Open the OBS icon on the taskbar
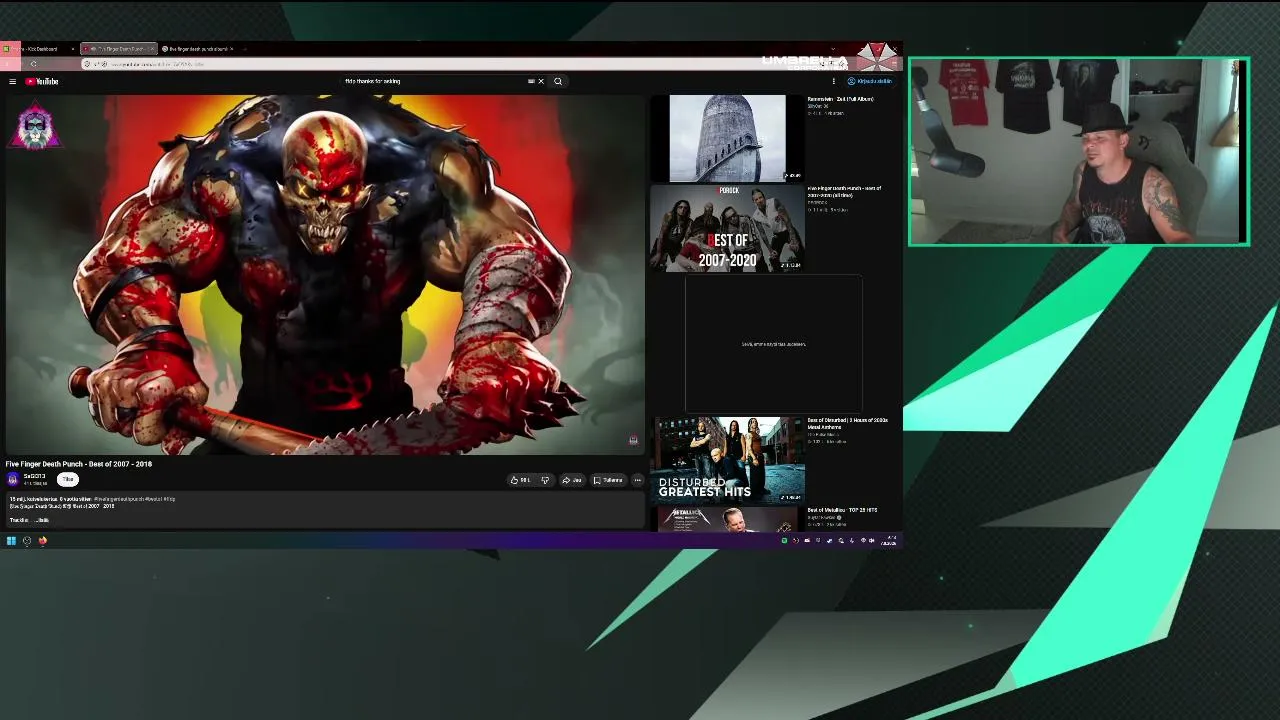The height and width of the screenshot is (720, 1280). (27, 541)
